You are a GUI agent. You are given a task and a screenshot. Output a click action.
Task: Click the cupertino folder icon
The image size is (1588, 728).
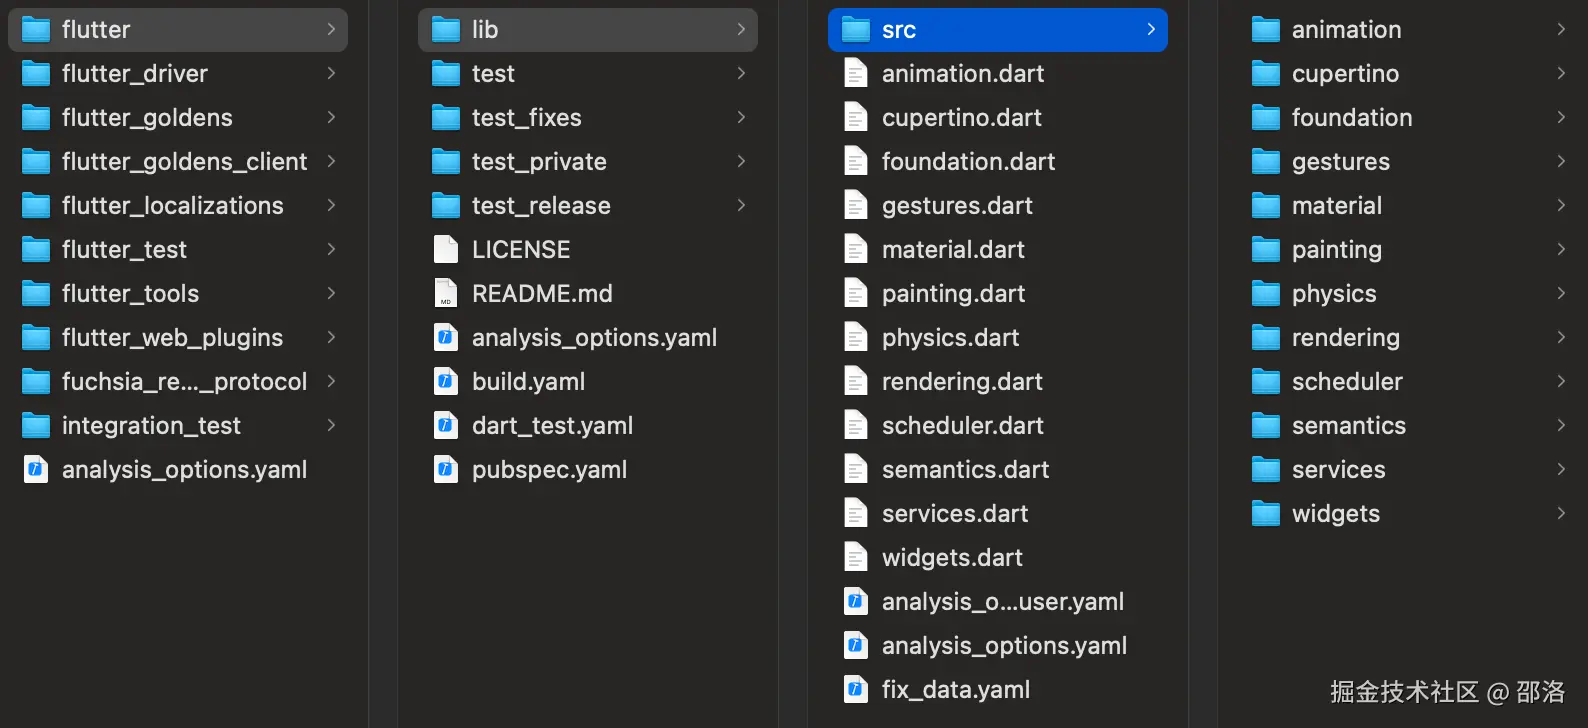pos(1266,74)
